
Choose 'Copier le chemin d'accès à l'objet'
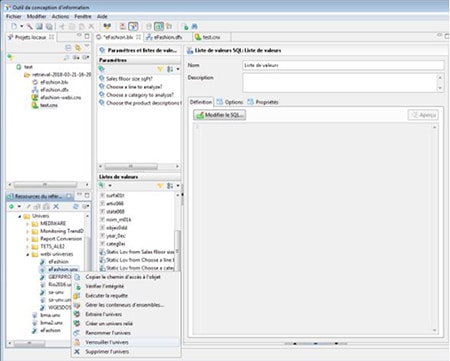coord(126,277)
